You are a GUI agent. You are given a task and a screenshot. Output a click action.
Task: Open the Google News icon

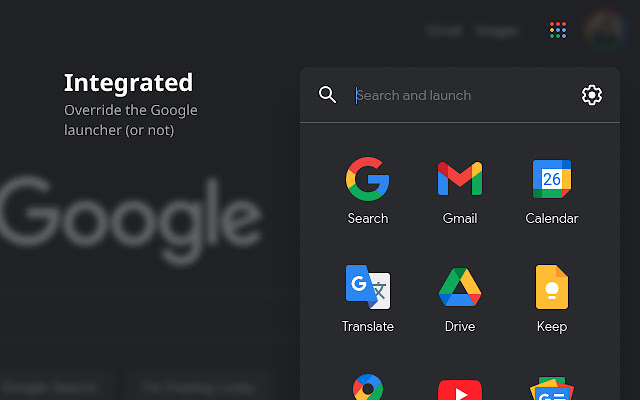[x=552, y=389]
